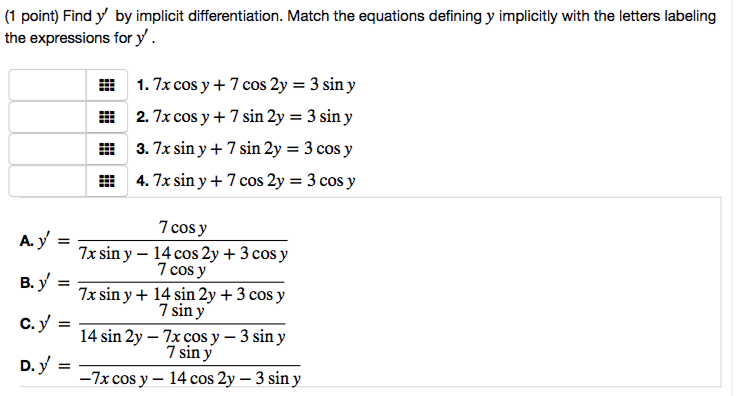Click the text "the expressions for y′"
This screenshot has height=396, width=752.
click(77, 38)
